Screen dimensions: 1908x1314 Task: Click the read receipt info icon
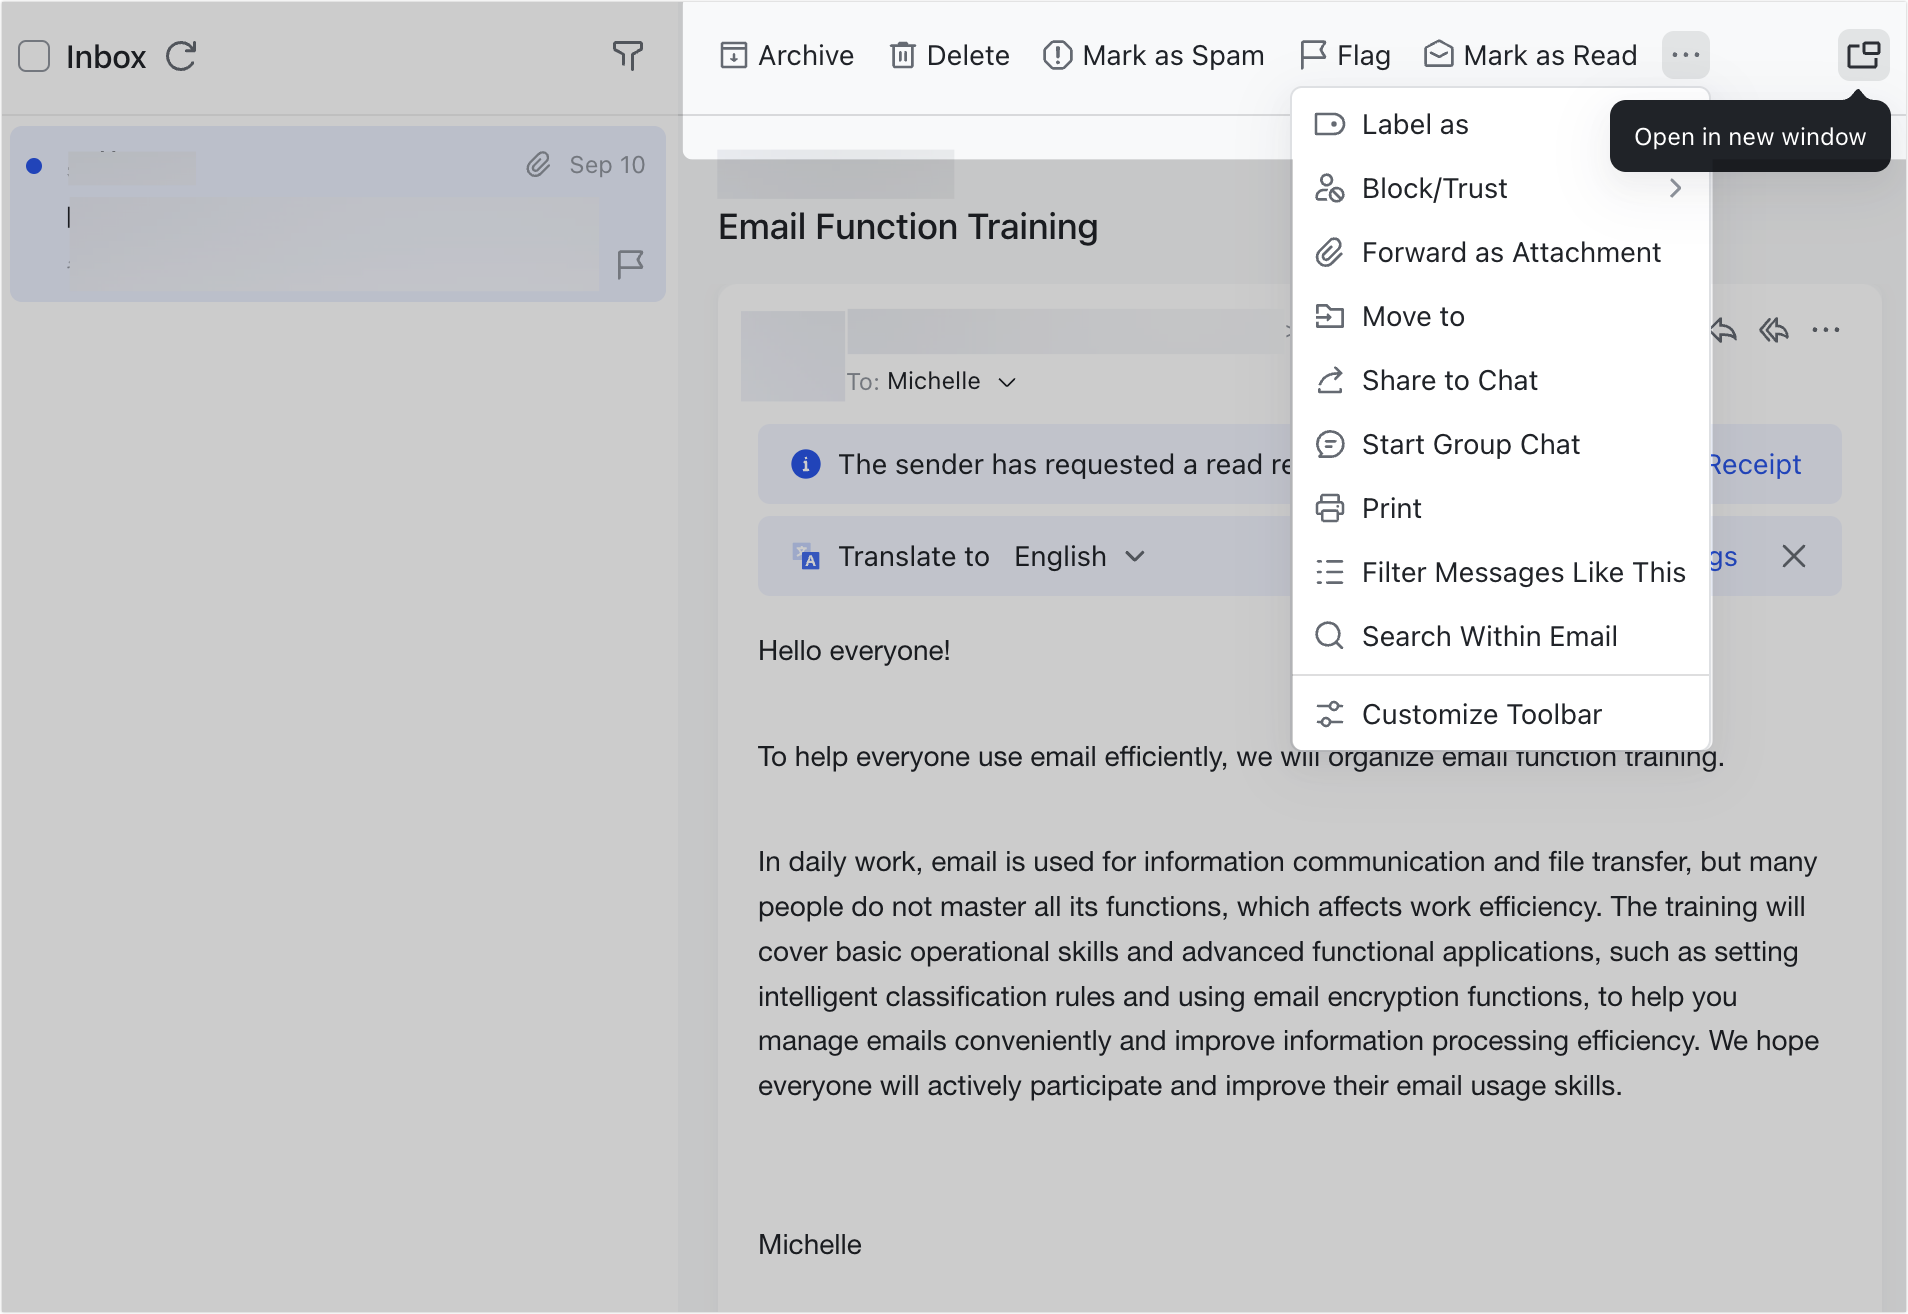[805, 464]
